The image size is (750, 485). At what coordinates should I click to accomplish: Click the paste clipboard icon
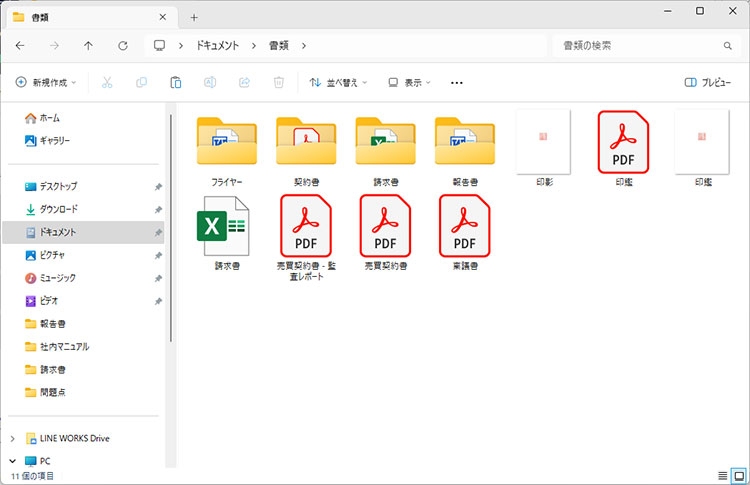click(x=175, y=82)
